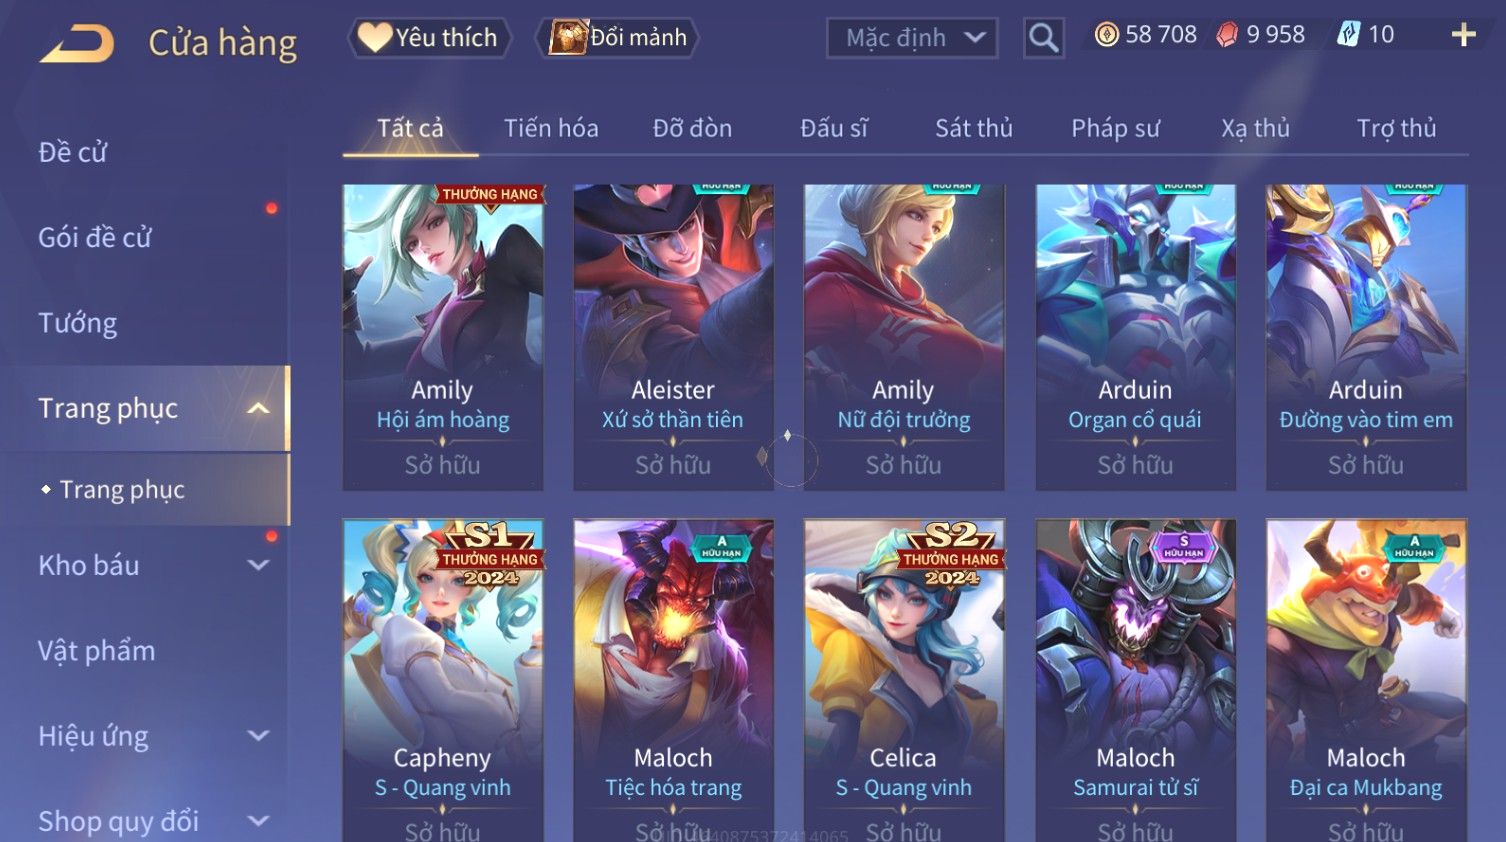Expand the Kho báu sidebar section
The width and height of the screenshot is (1506, 842).
coord(258,565)
